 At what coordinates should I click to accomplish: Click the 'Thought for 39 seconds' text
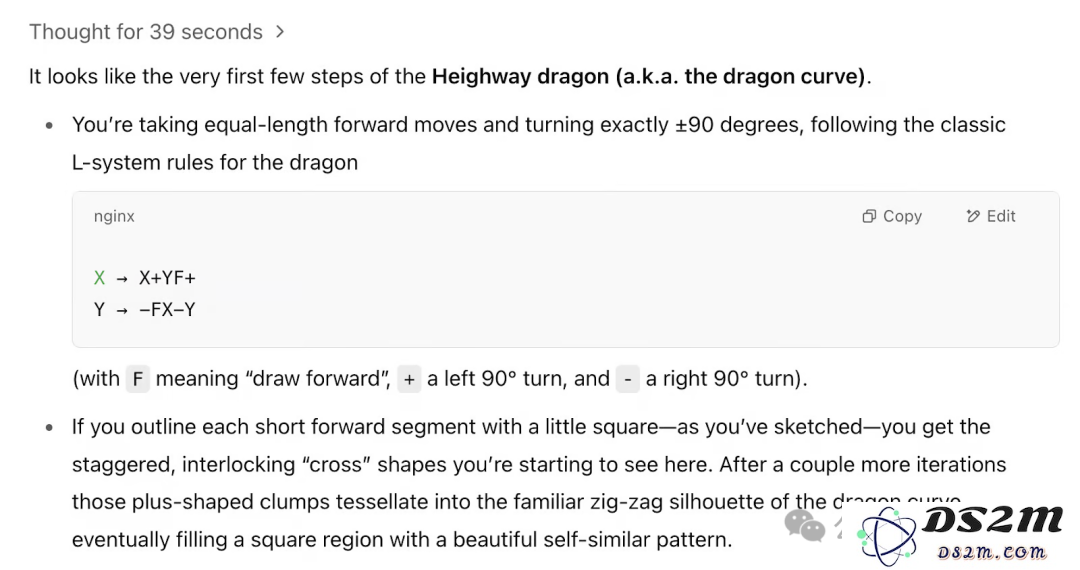146,32
